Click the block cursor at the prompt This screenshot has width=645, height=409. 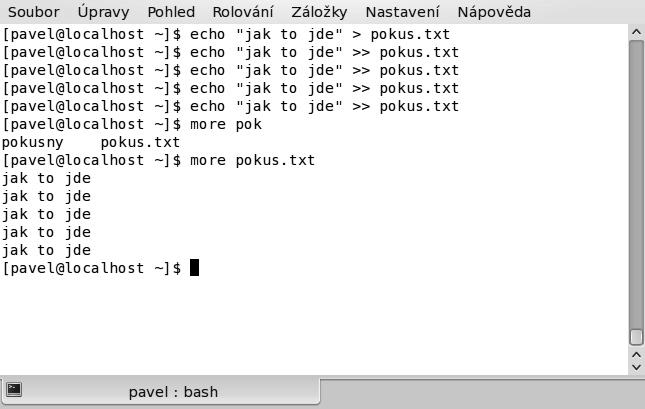195,268
